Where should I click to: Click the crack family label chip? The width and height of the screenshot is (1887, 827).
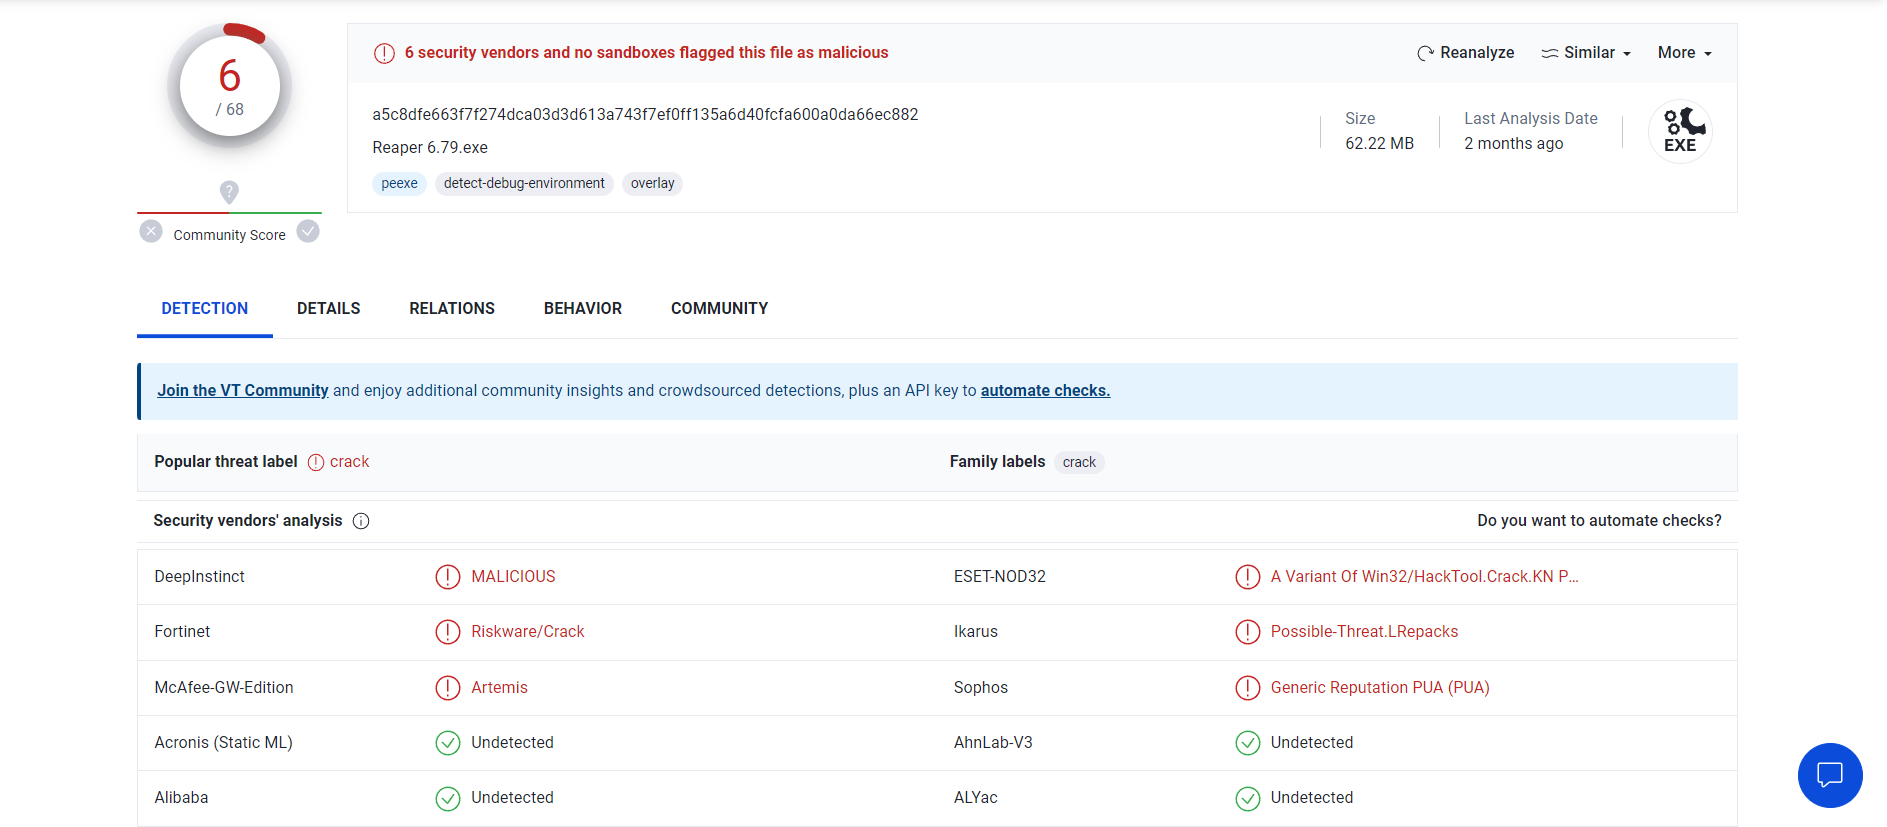point(1079,463)
